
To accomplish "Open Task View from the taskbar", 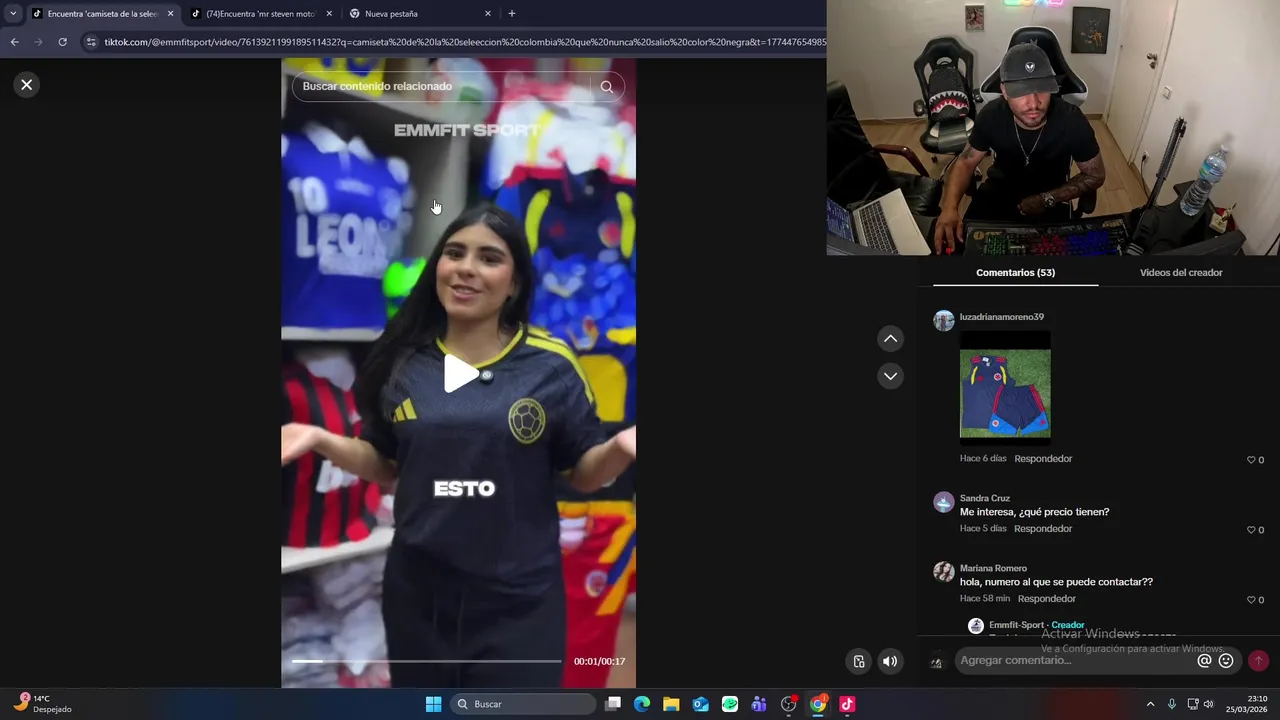I will click(x=613, y=704).
